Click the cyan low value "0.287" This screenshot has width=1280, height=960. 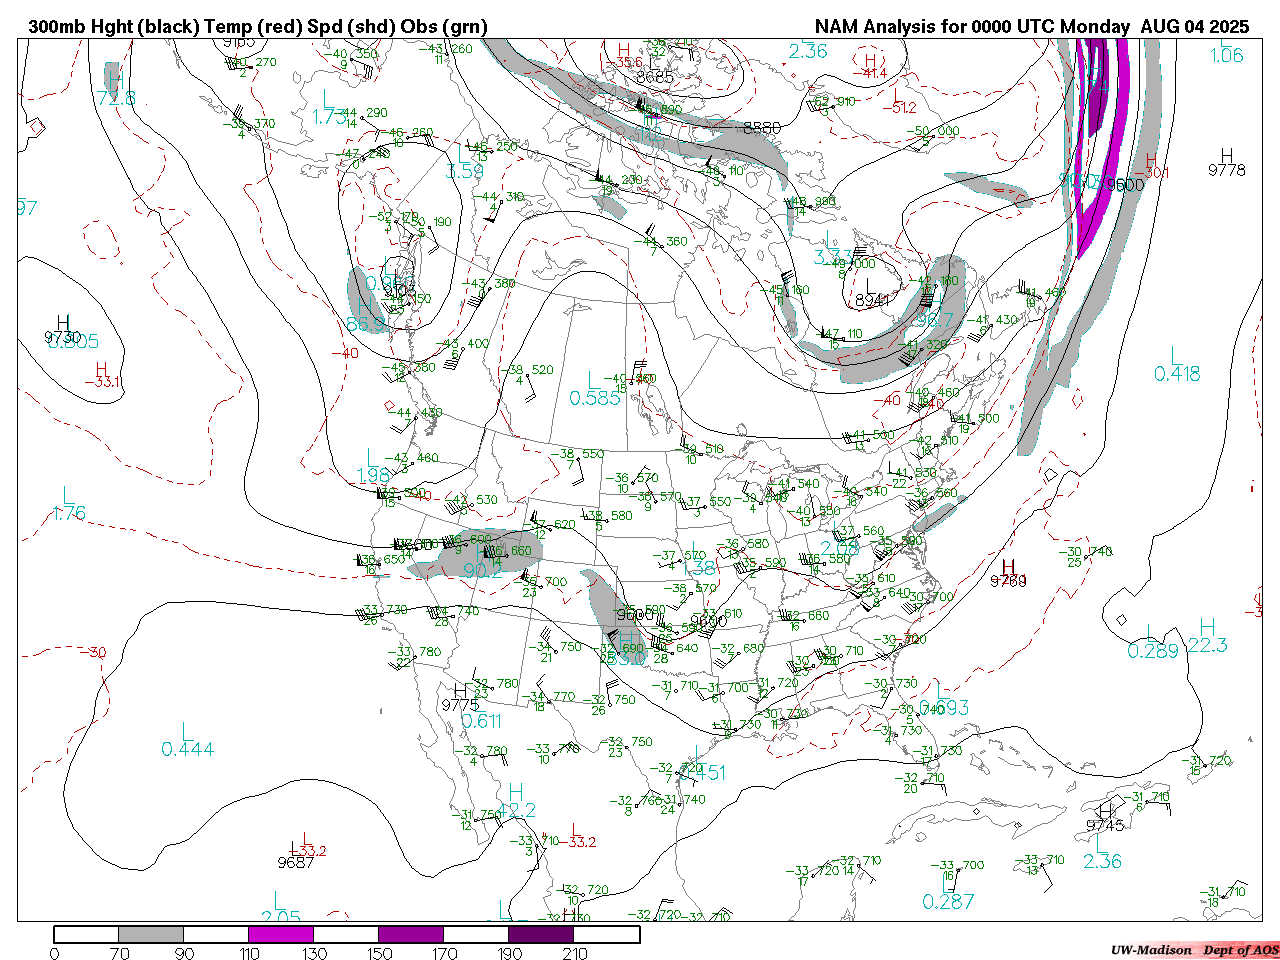[948, 902]
